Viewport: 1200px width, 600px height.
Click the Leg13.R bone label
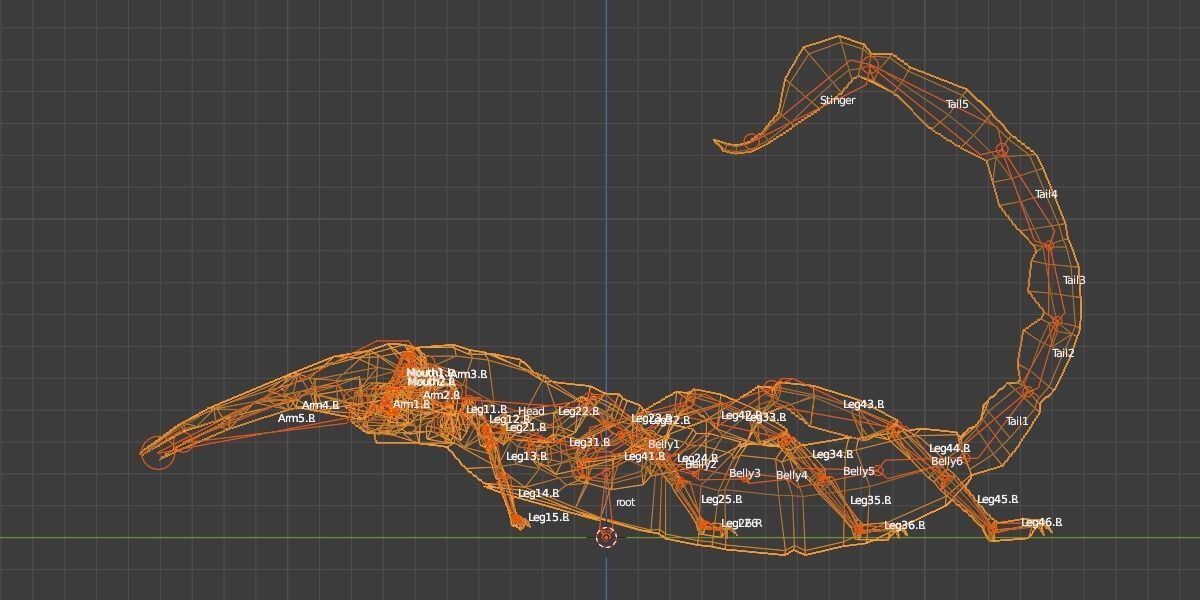tap(527, 456)
